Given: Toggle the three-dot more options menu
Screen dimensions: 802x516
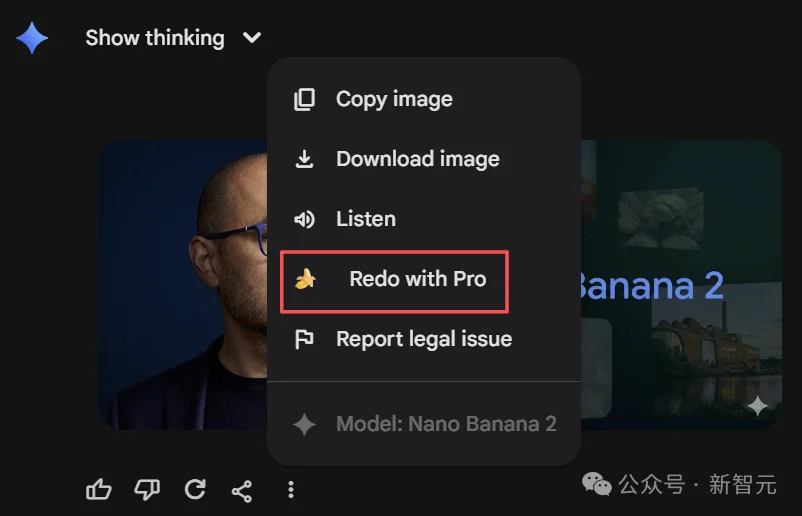Looking at the screenshot, I should (x=290, y=489).
